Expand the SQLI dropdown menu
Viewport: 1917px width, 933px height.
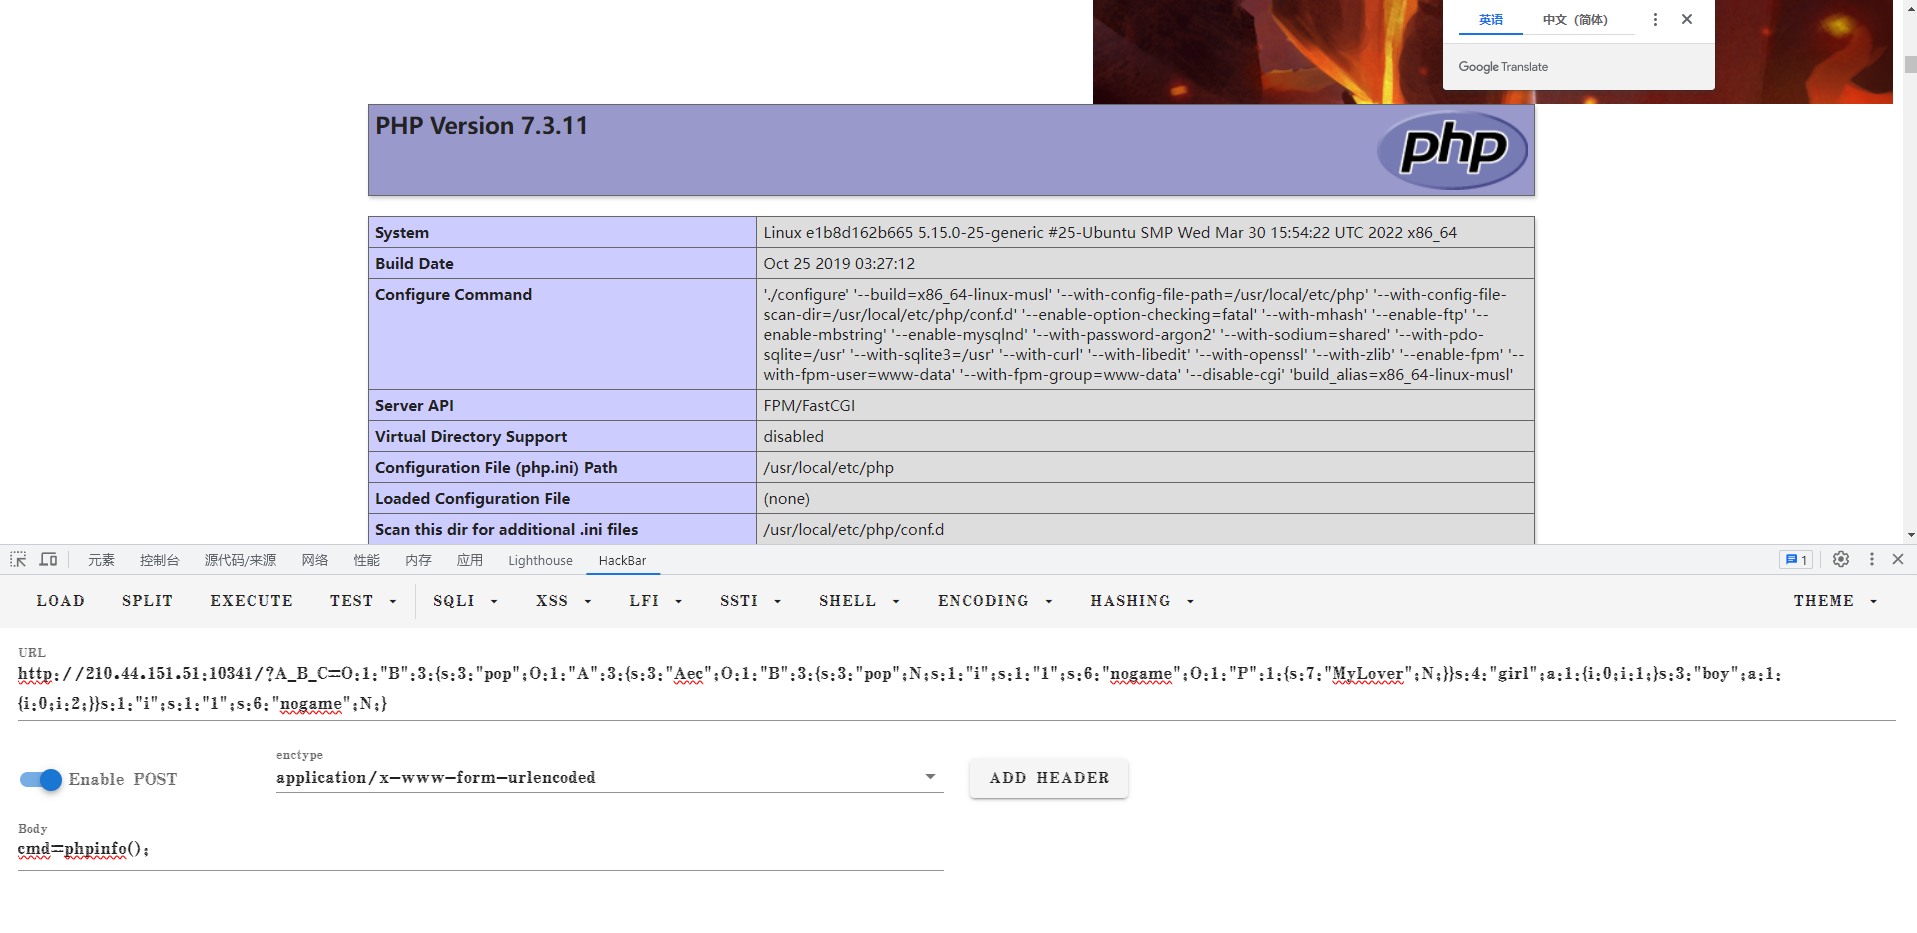point(465,601)
